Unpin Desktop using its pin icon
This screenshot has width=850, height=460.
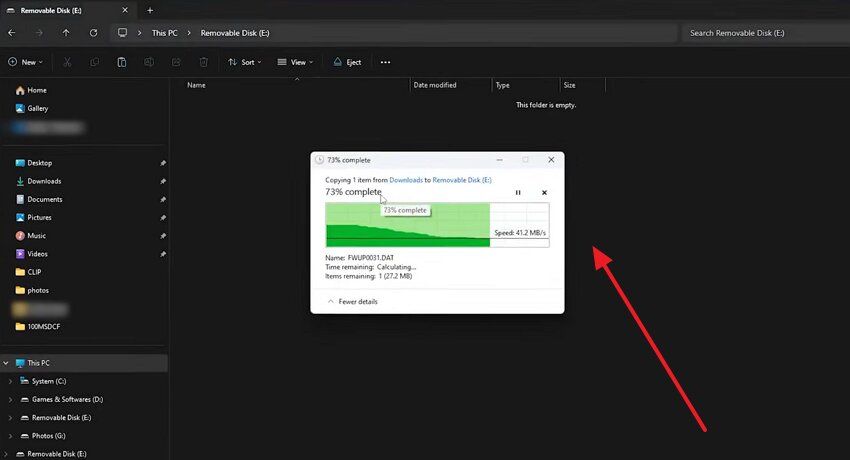163,163
